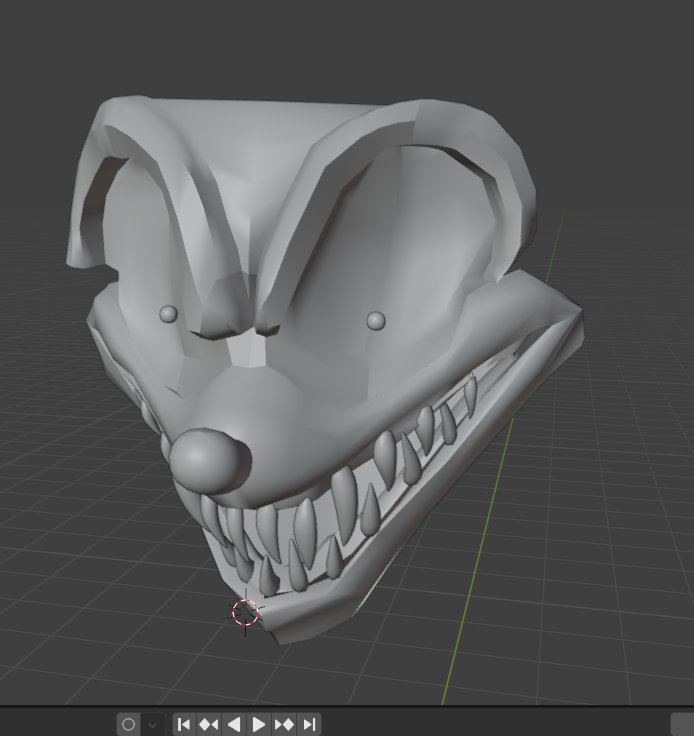Toggle the auto keying record button
The width and height of the screenshot is (694, 736).
129,725
